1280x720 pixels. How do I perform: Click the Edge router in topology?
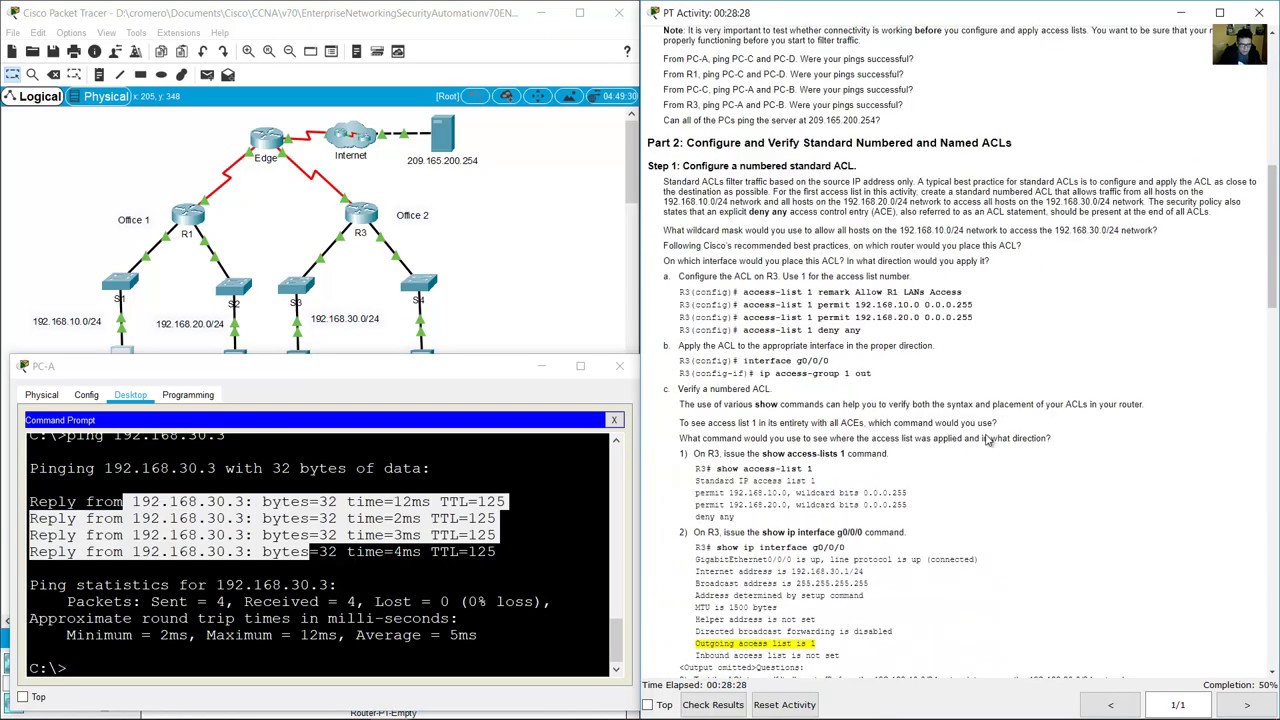266,140
